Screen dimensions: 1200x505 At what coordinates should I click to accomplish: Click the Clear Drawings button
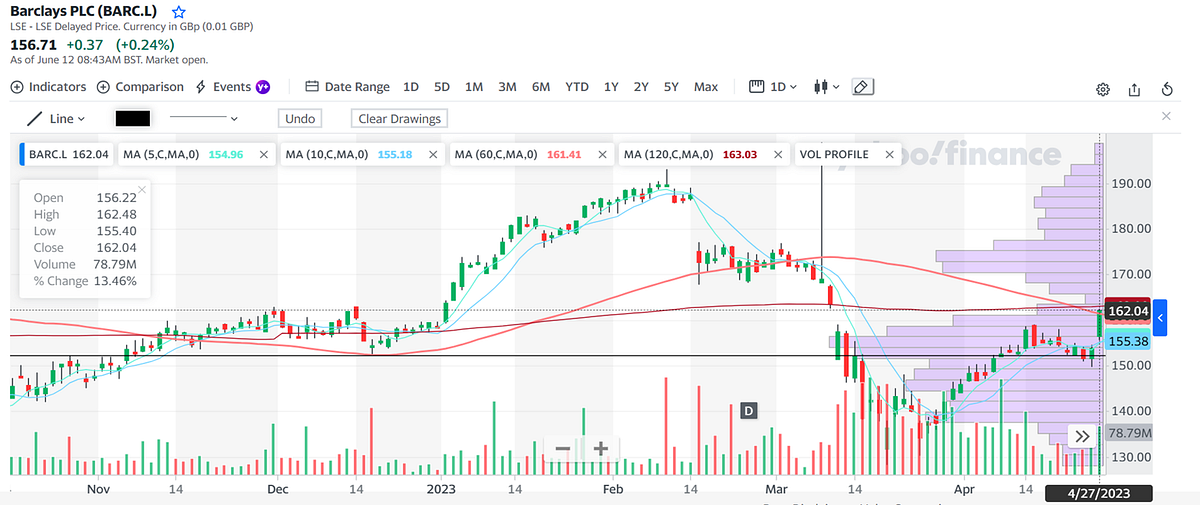pos(400,118)
